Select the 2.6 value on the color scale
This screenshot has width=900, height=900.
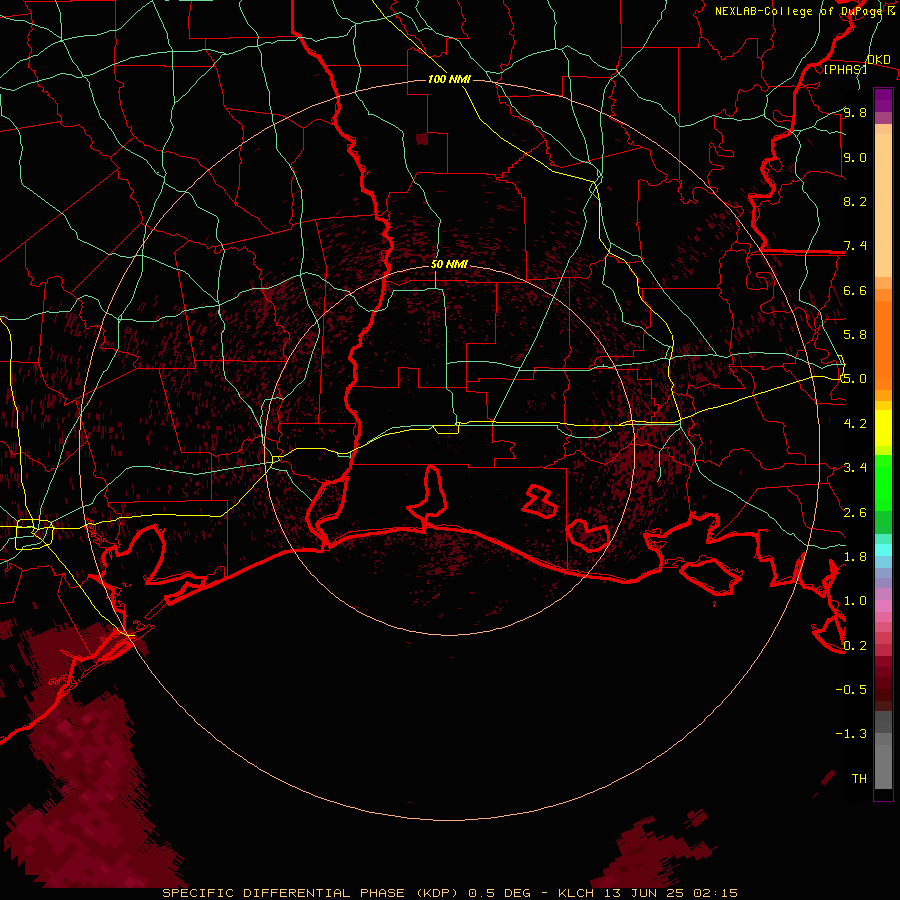click(855, 513)
